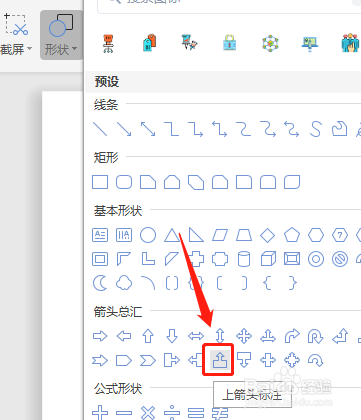Select the horizontal text box shape

pos(100,235)
